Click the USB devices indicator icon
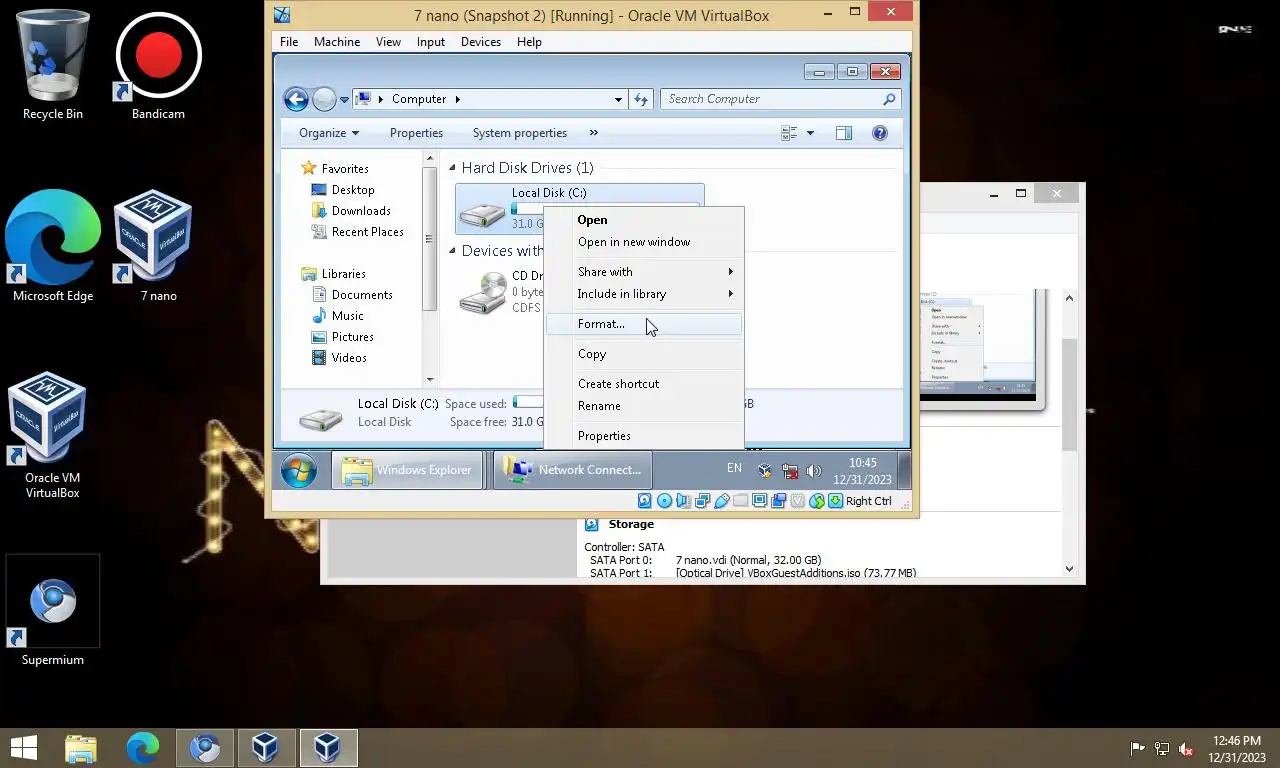Image resolution: width=1280 pixels, height=768 pixels. pyautogui.click(x=721, y=501)
